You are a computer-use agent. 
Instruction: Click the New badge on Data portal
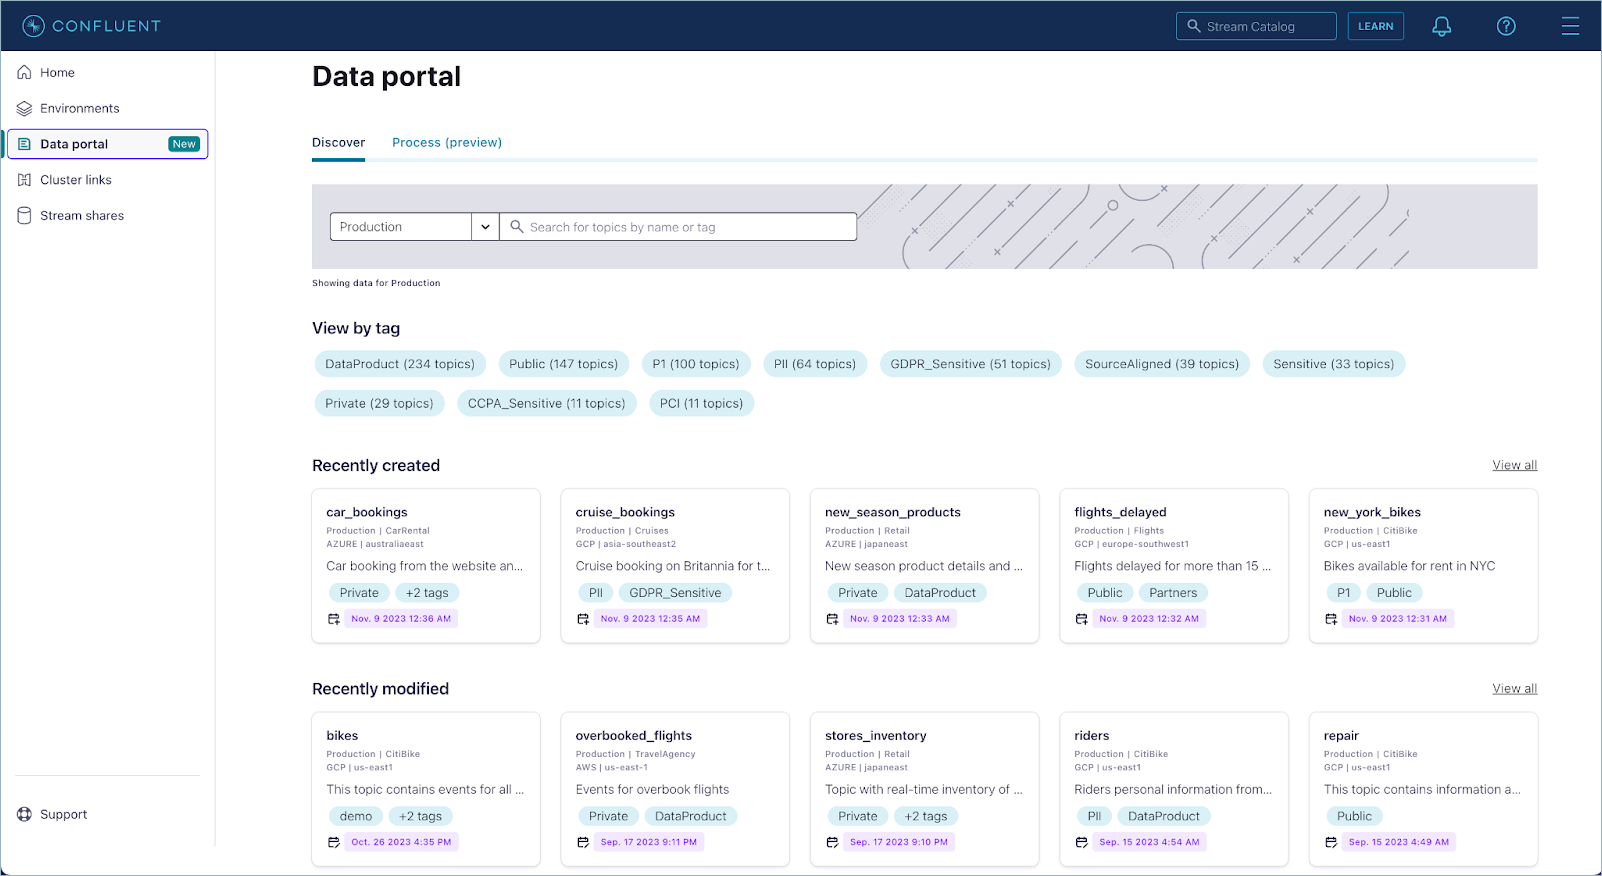click(184, 144)
